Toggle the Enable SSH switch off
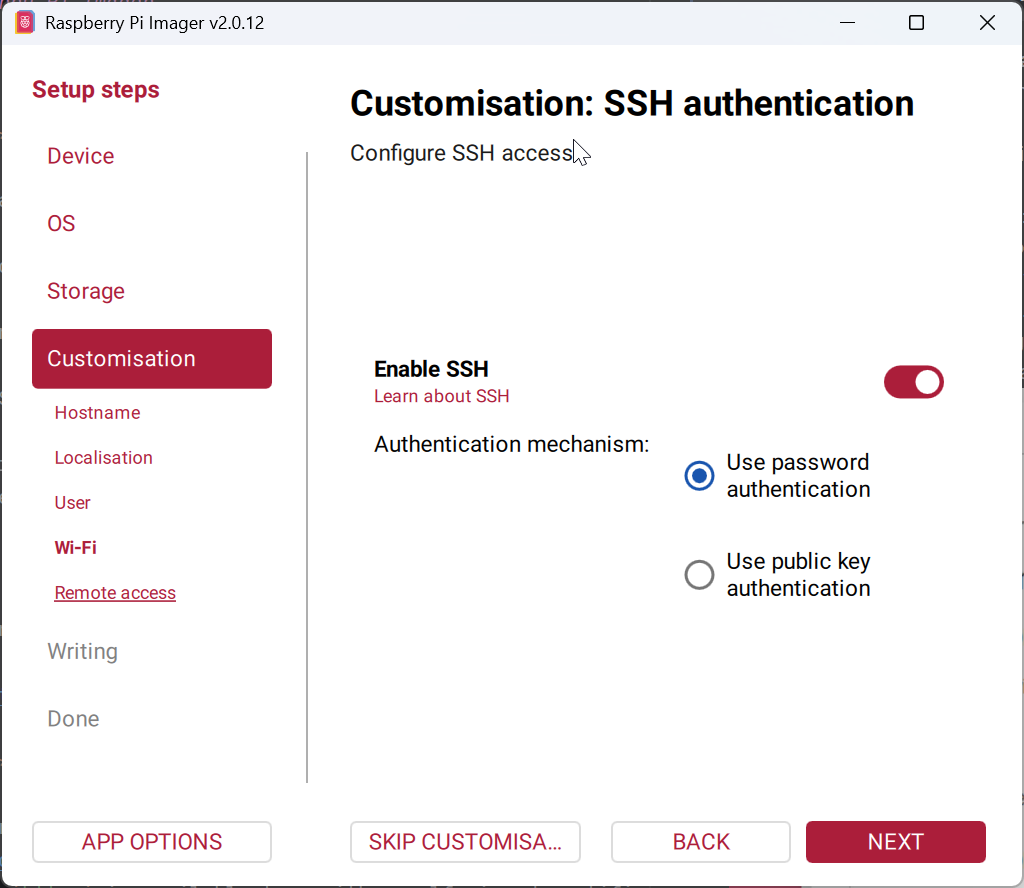1024x888 pixels. (914, 382)
